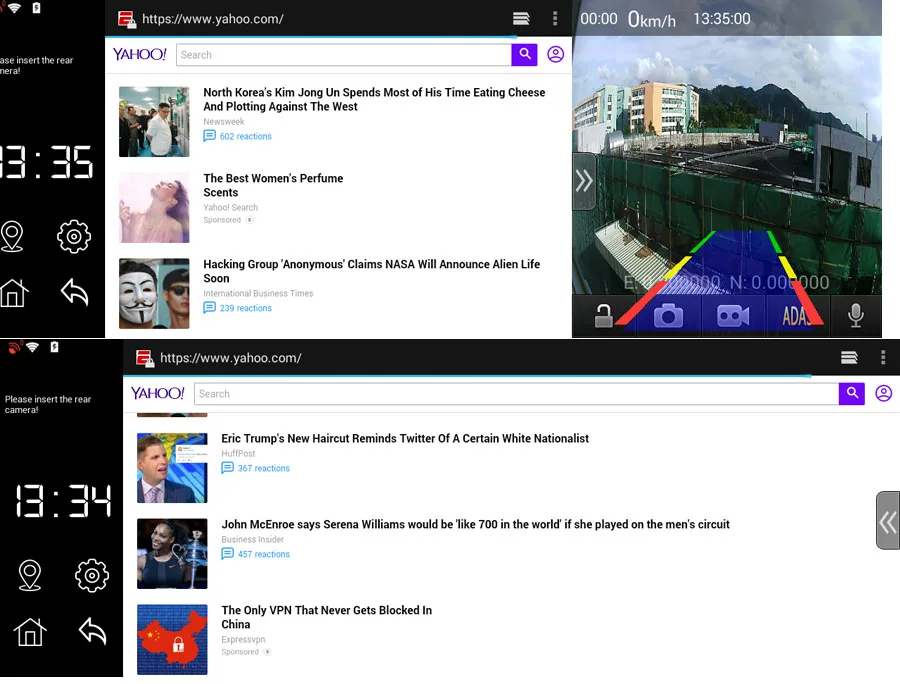Click the site security icon in the top browser
Screen dimensions: 900x684
point(127,20)
